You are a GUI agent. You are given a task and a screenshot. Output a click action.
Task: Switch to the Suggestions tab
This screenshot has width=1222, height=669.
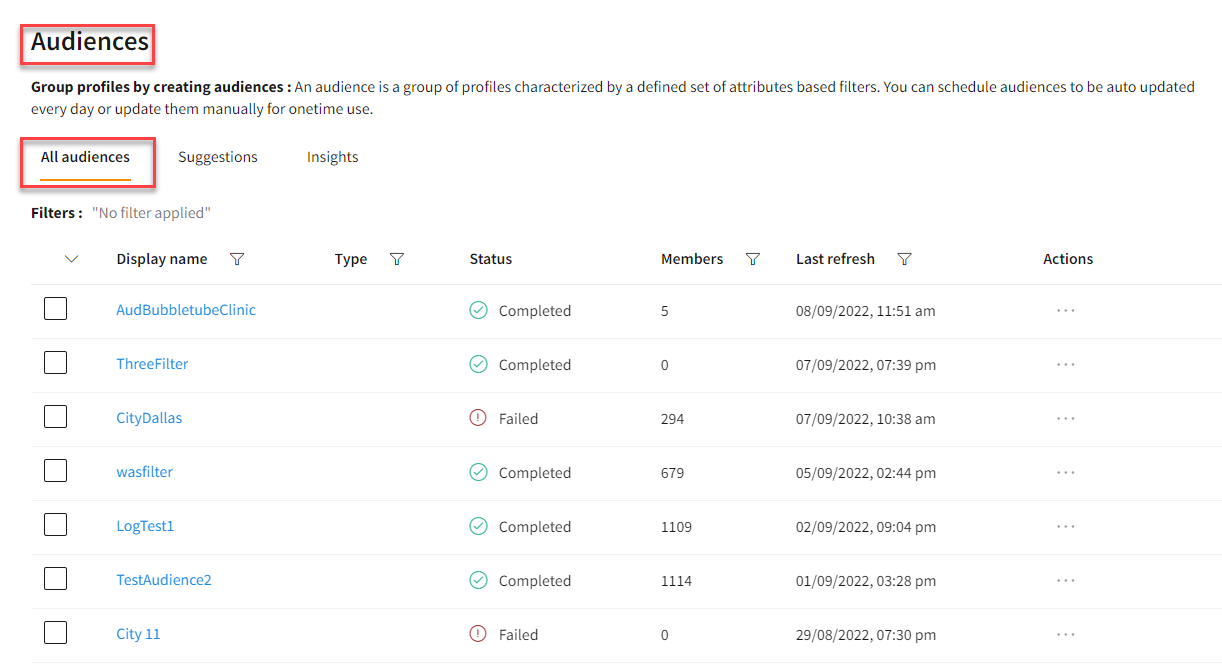218,157
